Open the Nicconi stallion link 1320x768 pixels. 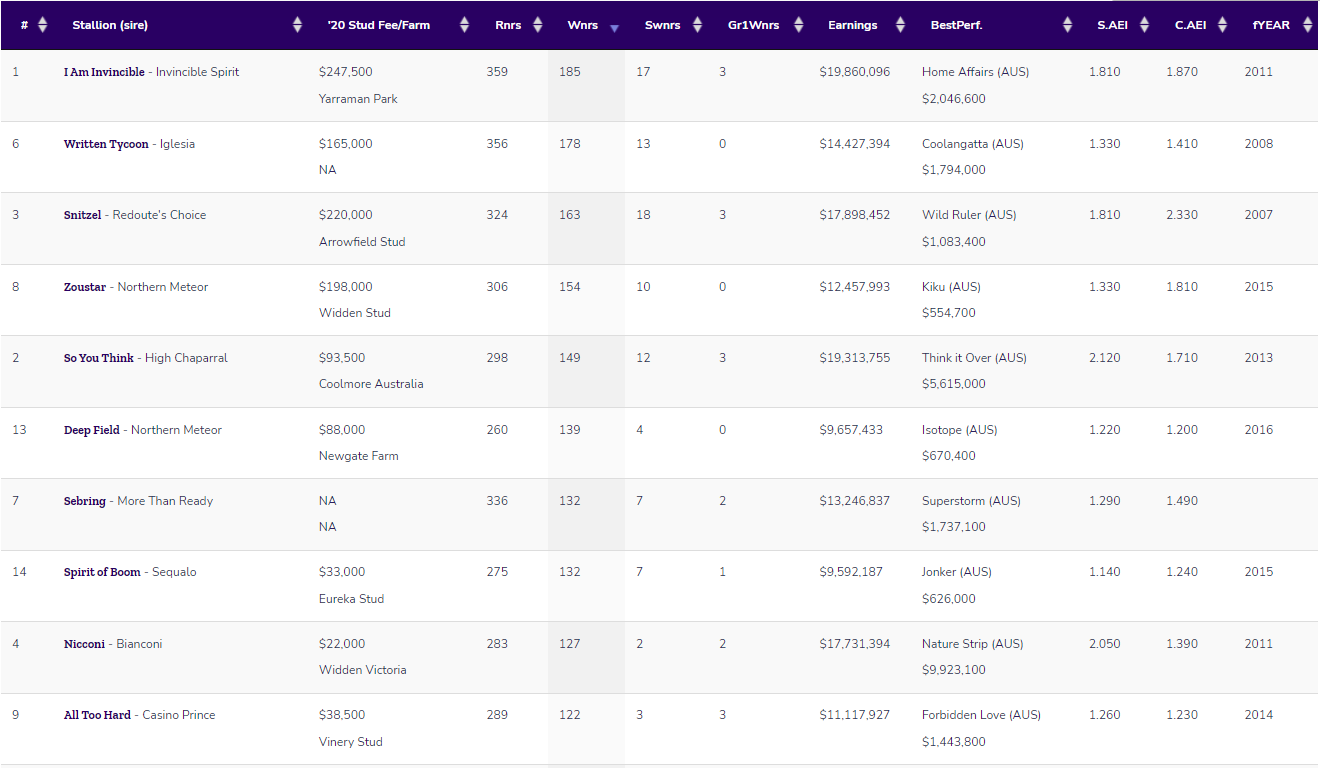tap(84, 644)
